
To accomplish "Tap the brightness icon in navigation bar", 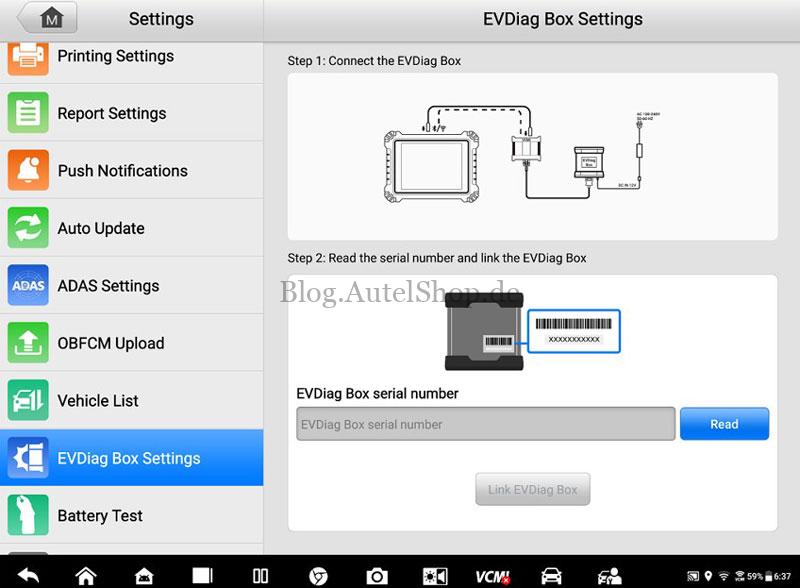I will coord(435,576).
